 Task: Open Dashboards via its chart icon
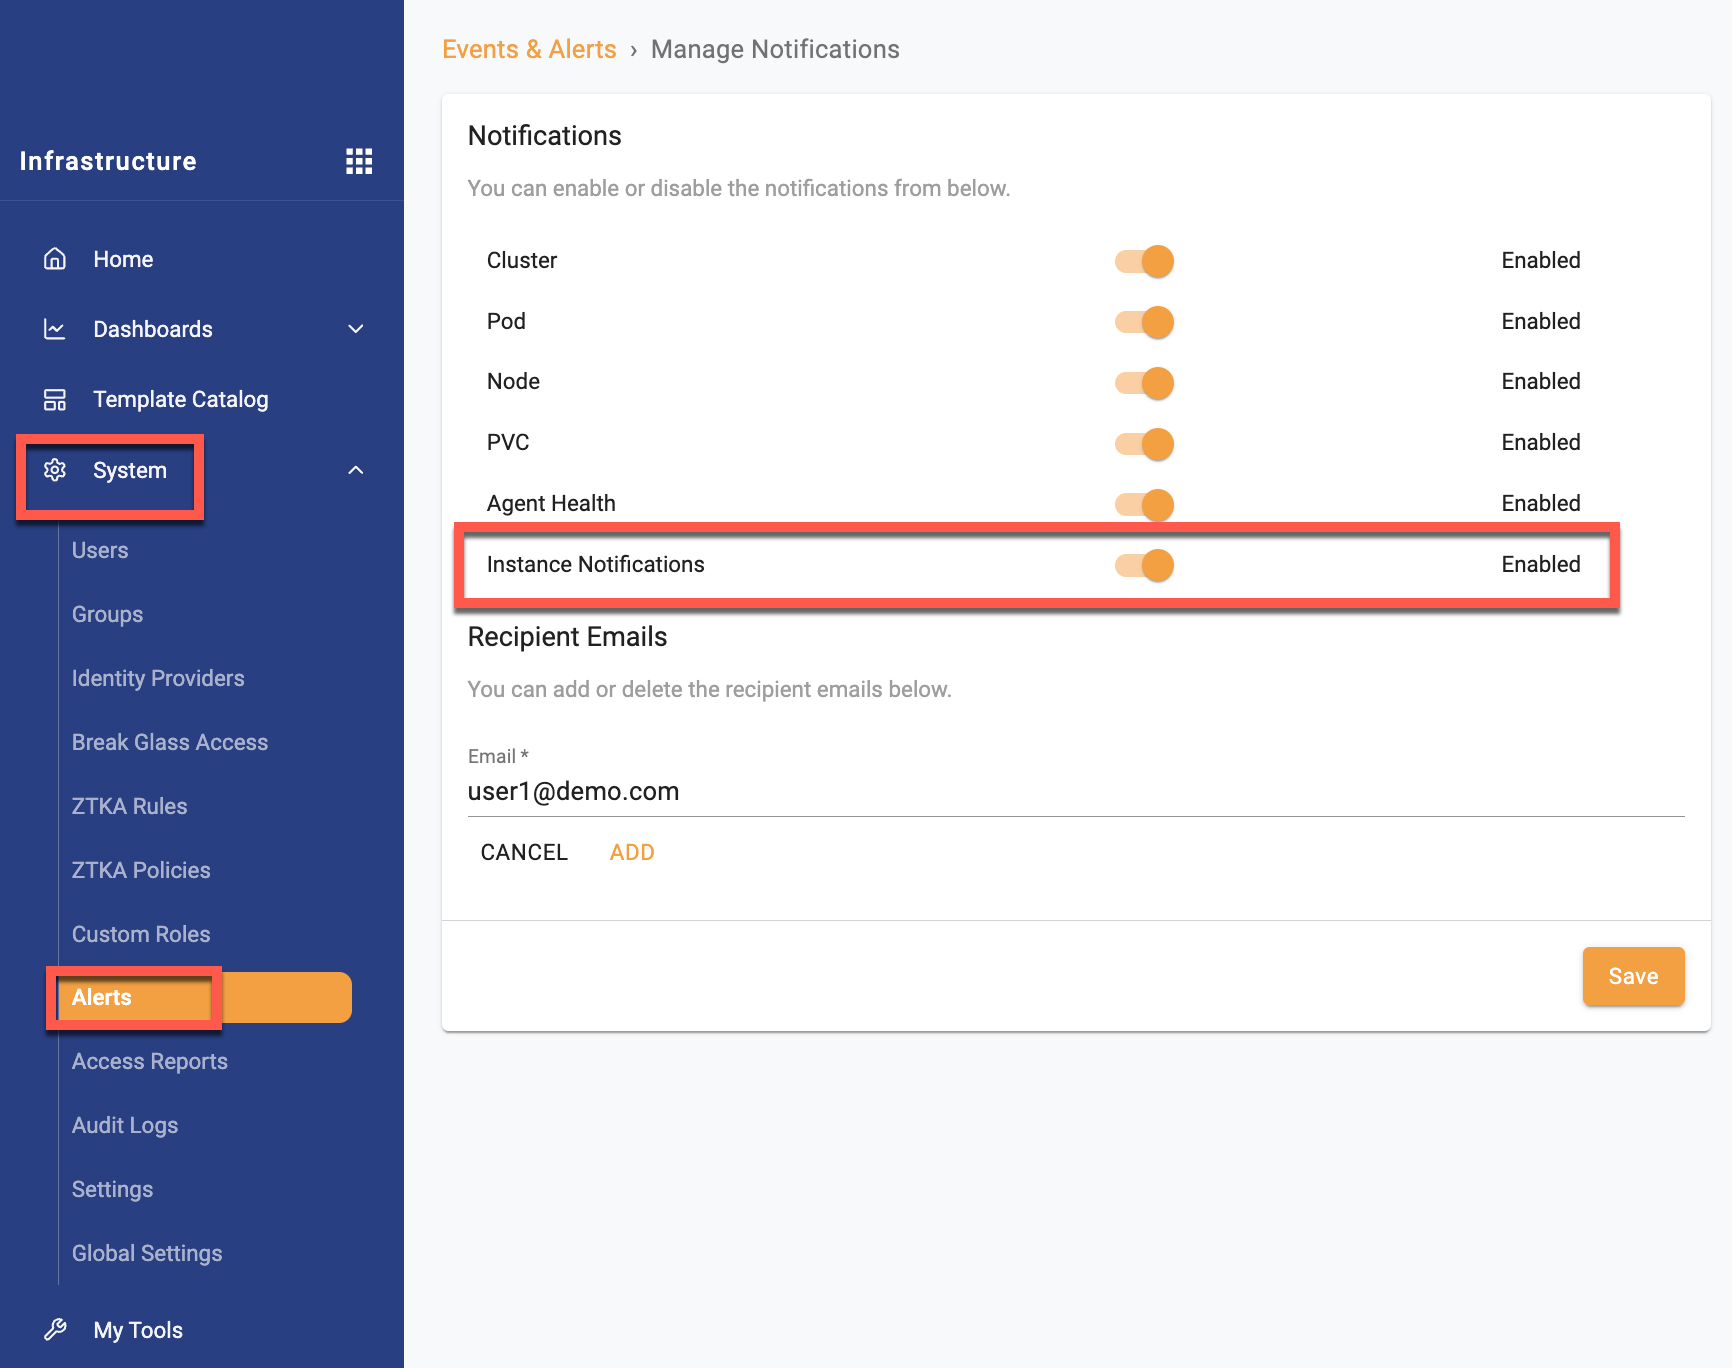point(54,329)
